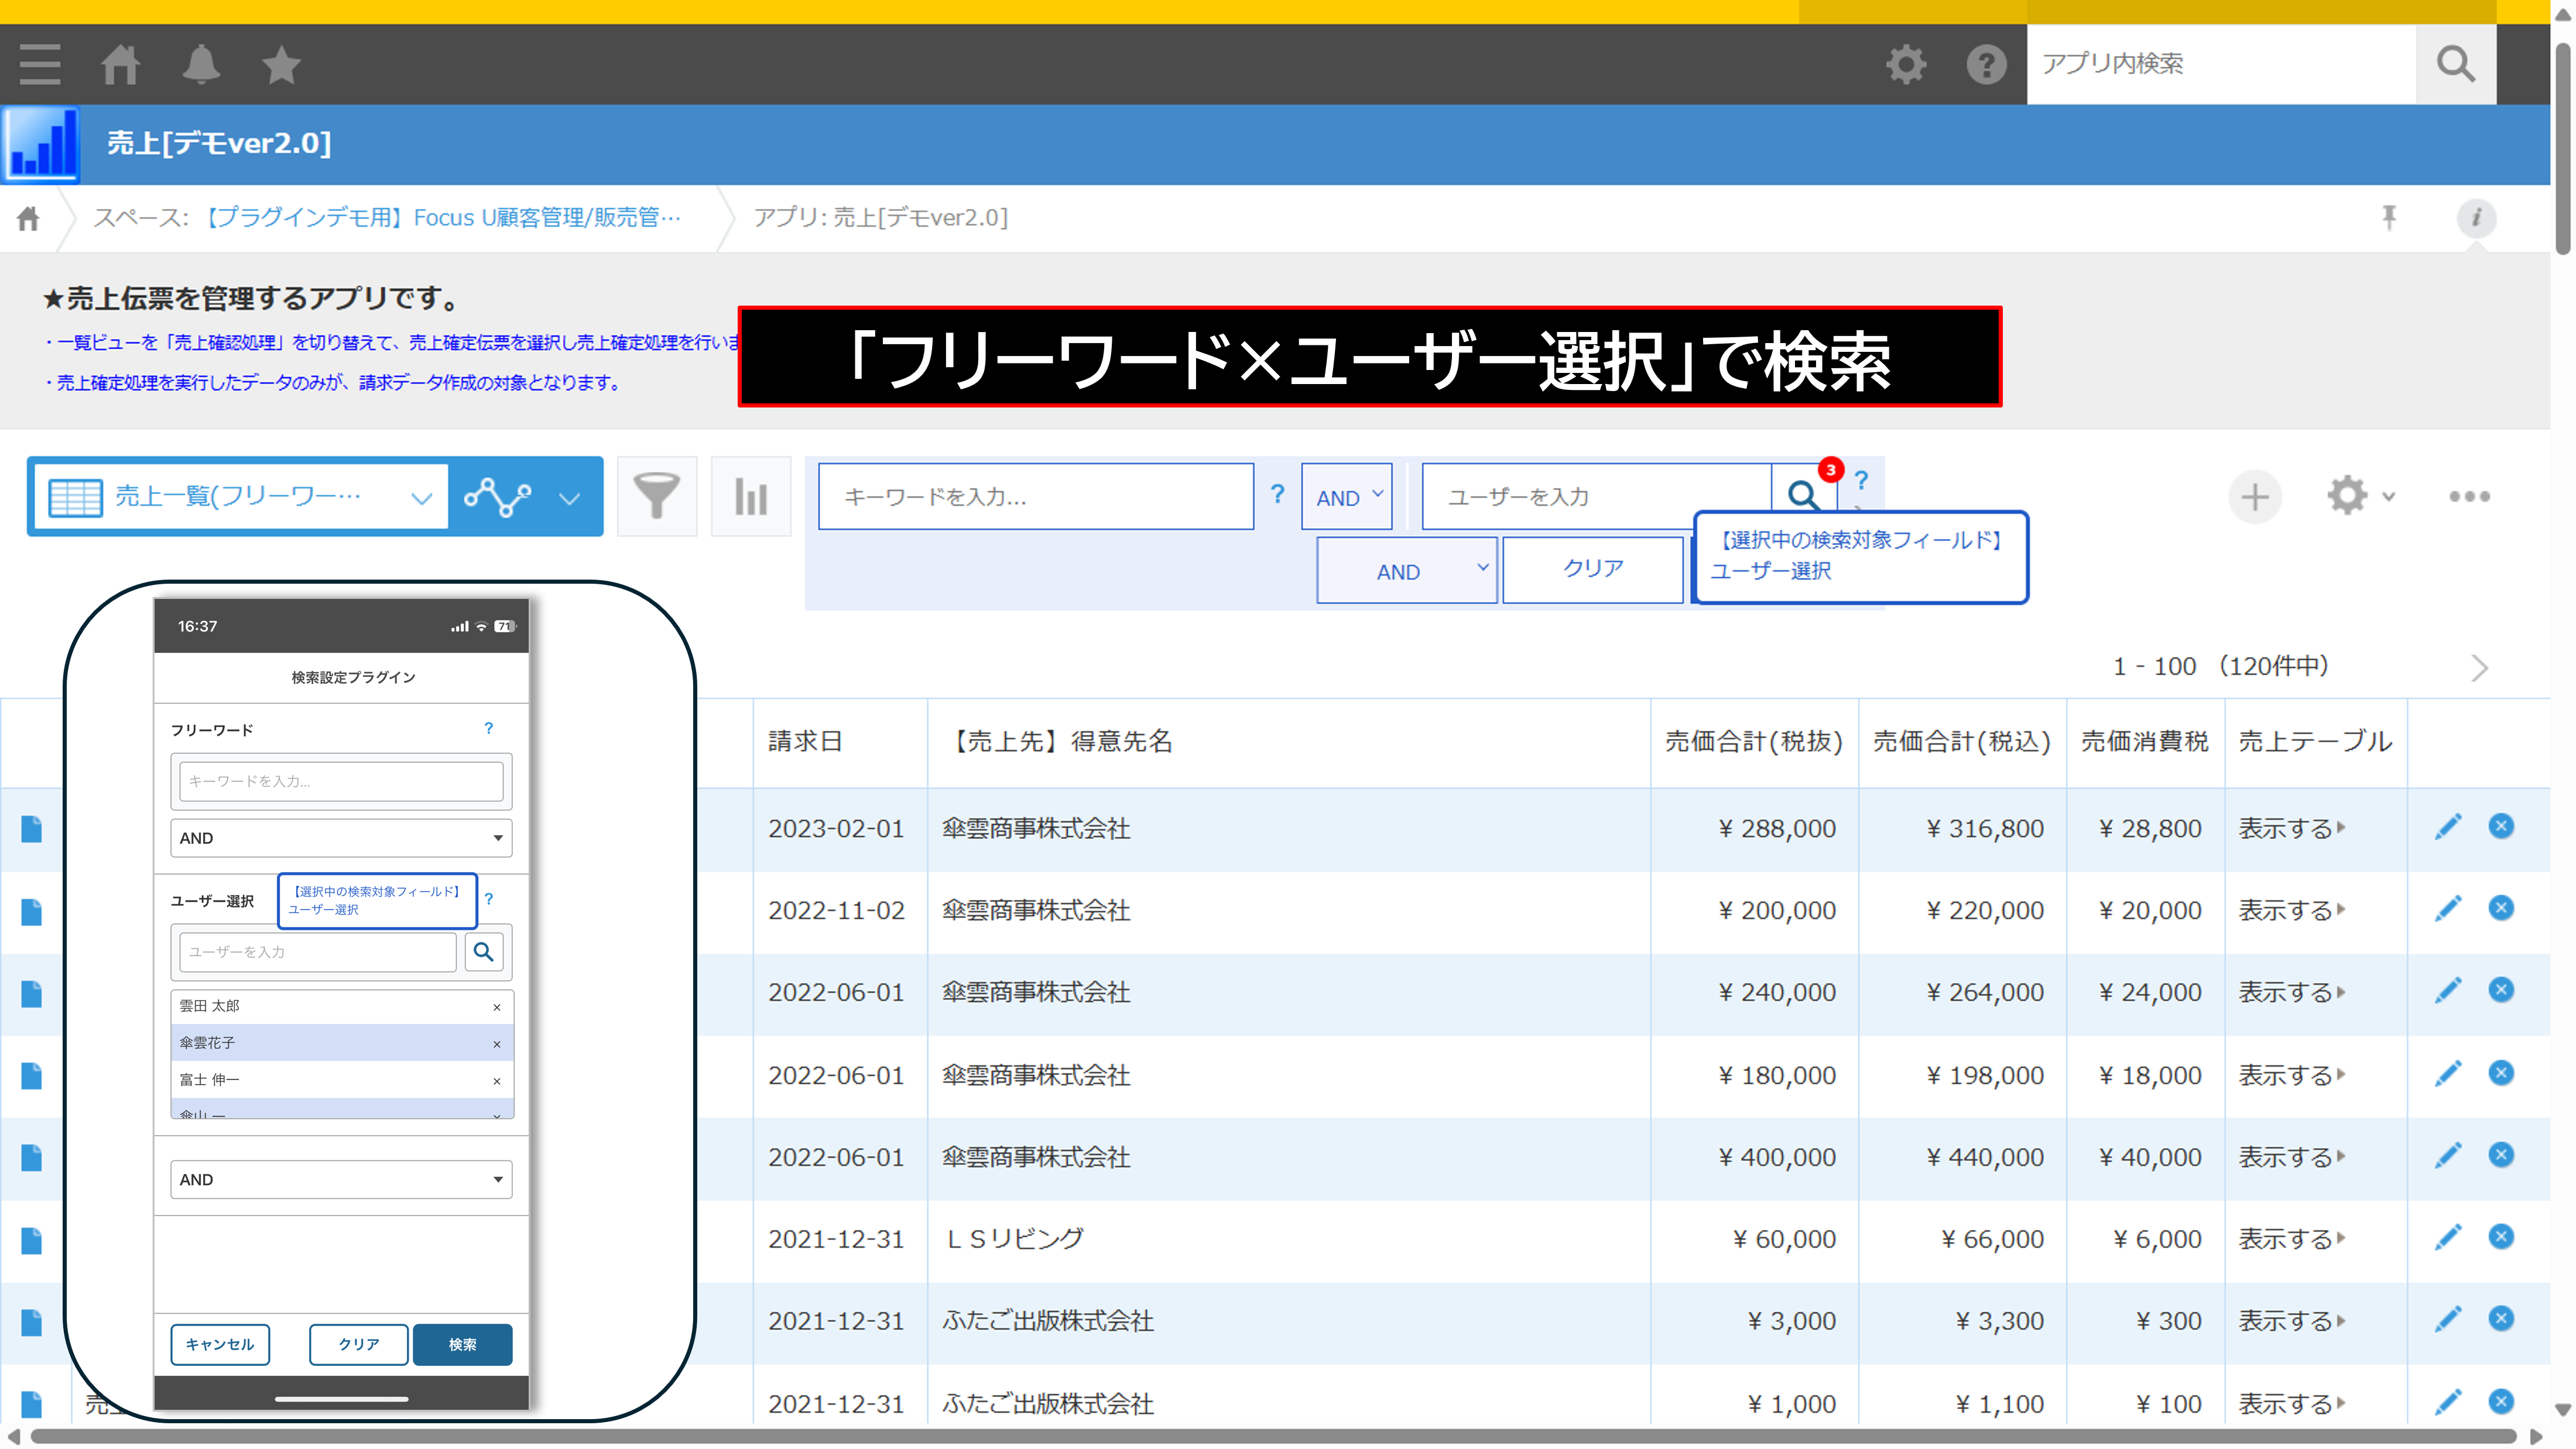
Task: Click the breadcrumb home icon
Action: (28, 218)
